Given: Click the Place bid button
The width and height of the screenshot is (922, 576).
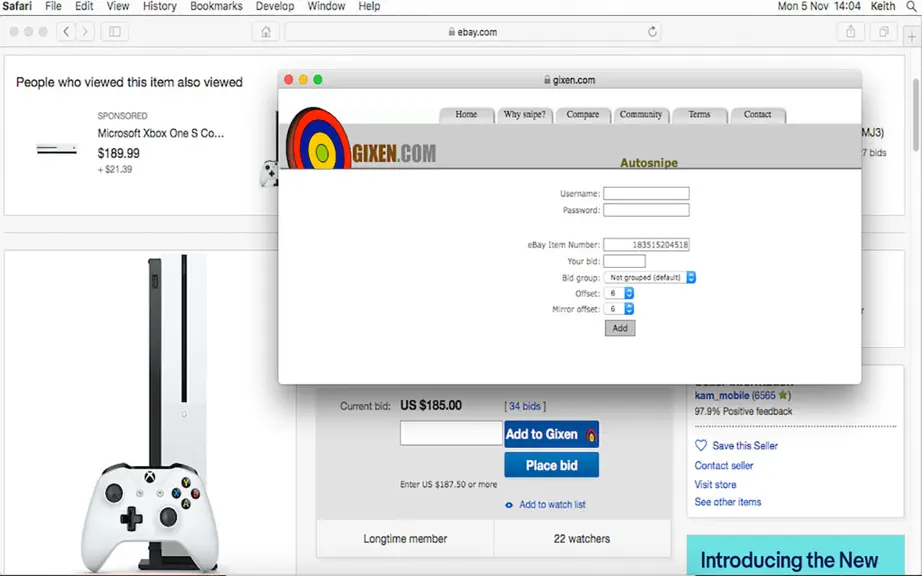Looking at the screenshot, I should click(x=552, y=466).
